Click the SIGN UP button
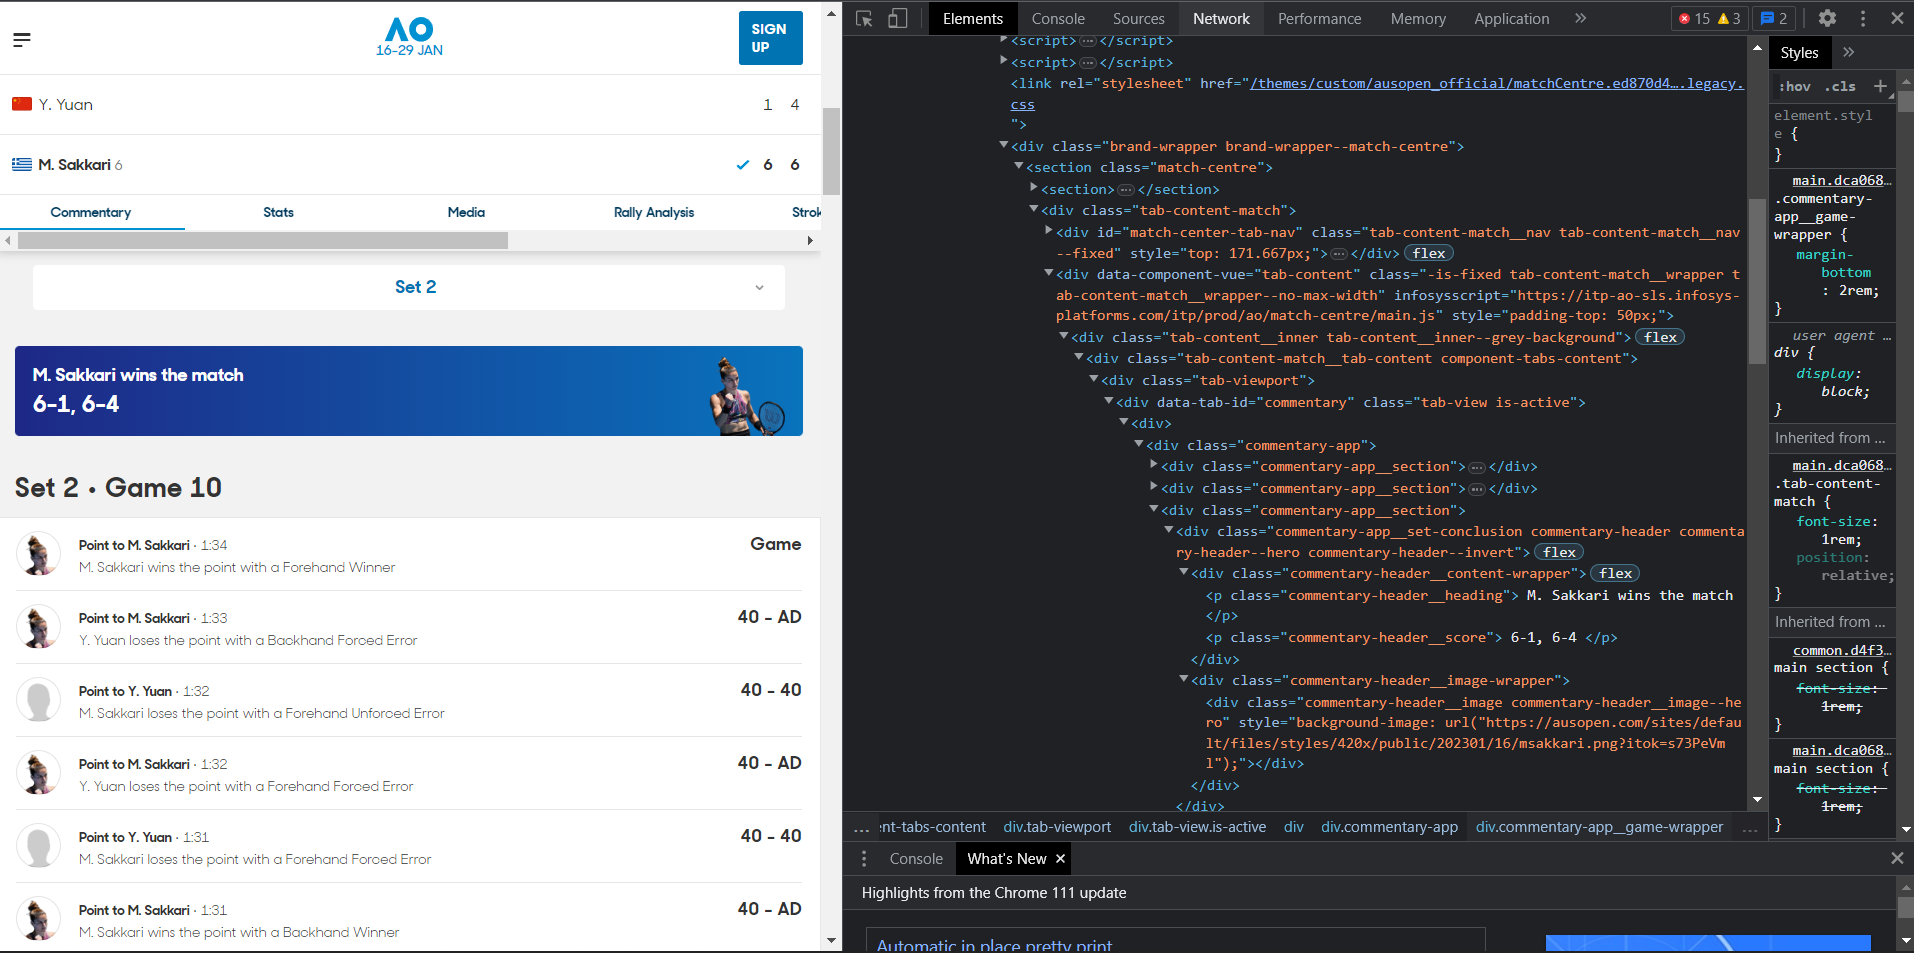This screenshot has width=1914, height=953. tap(770, 38)
